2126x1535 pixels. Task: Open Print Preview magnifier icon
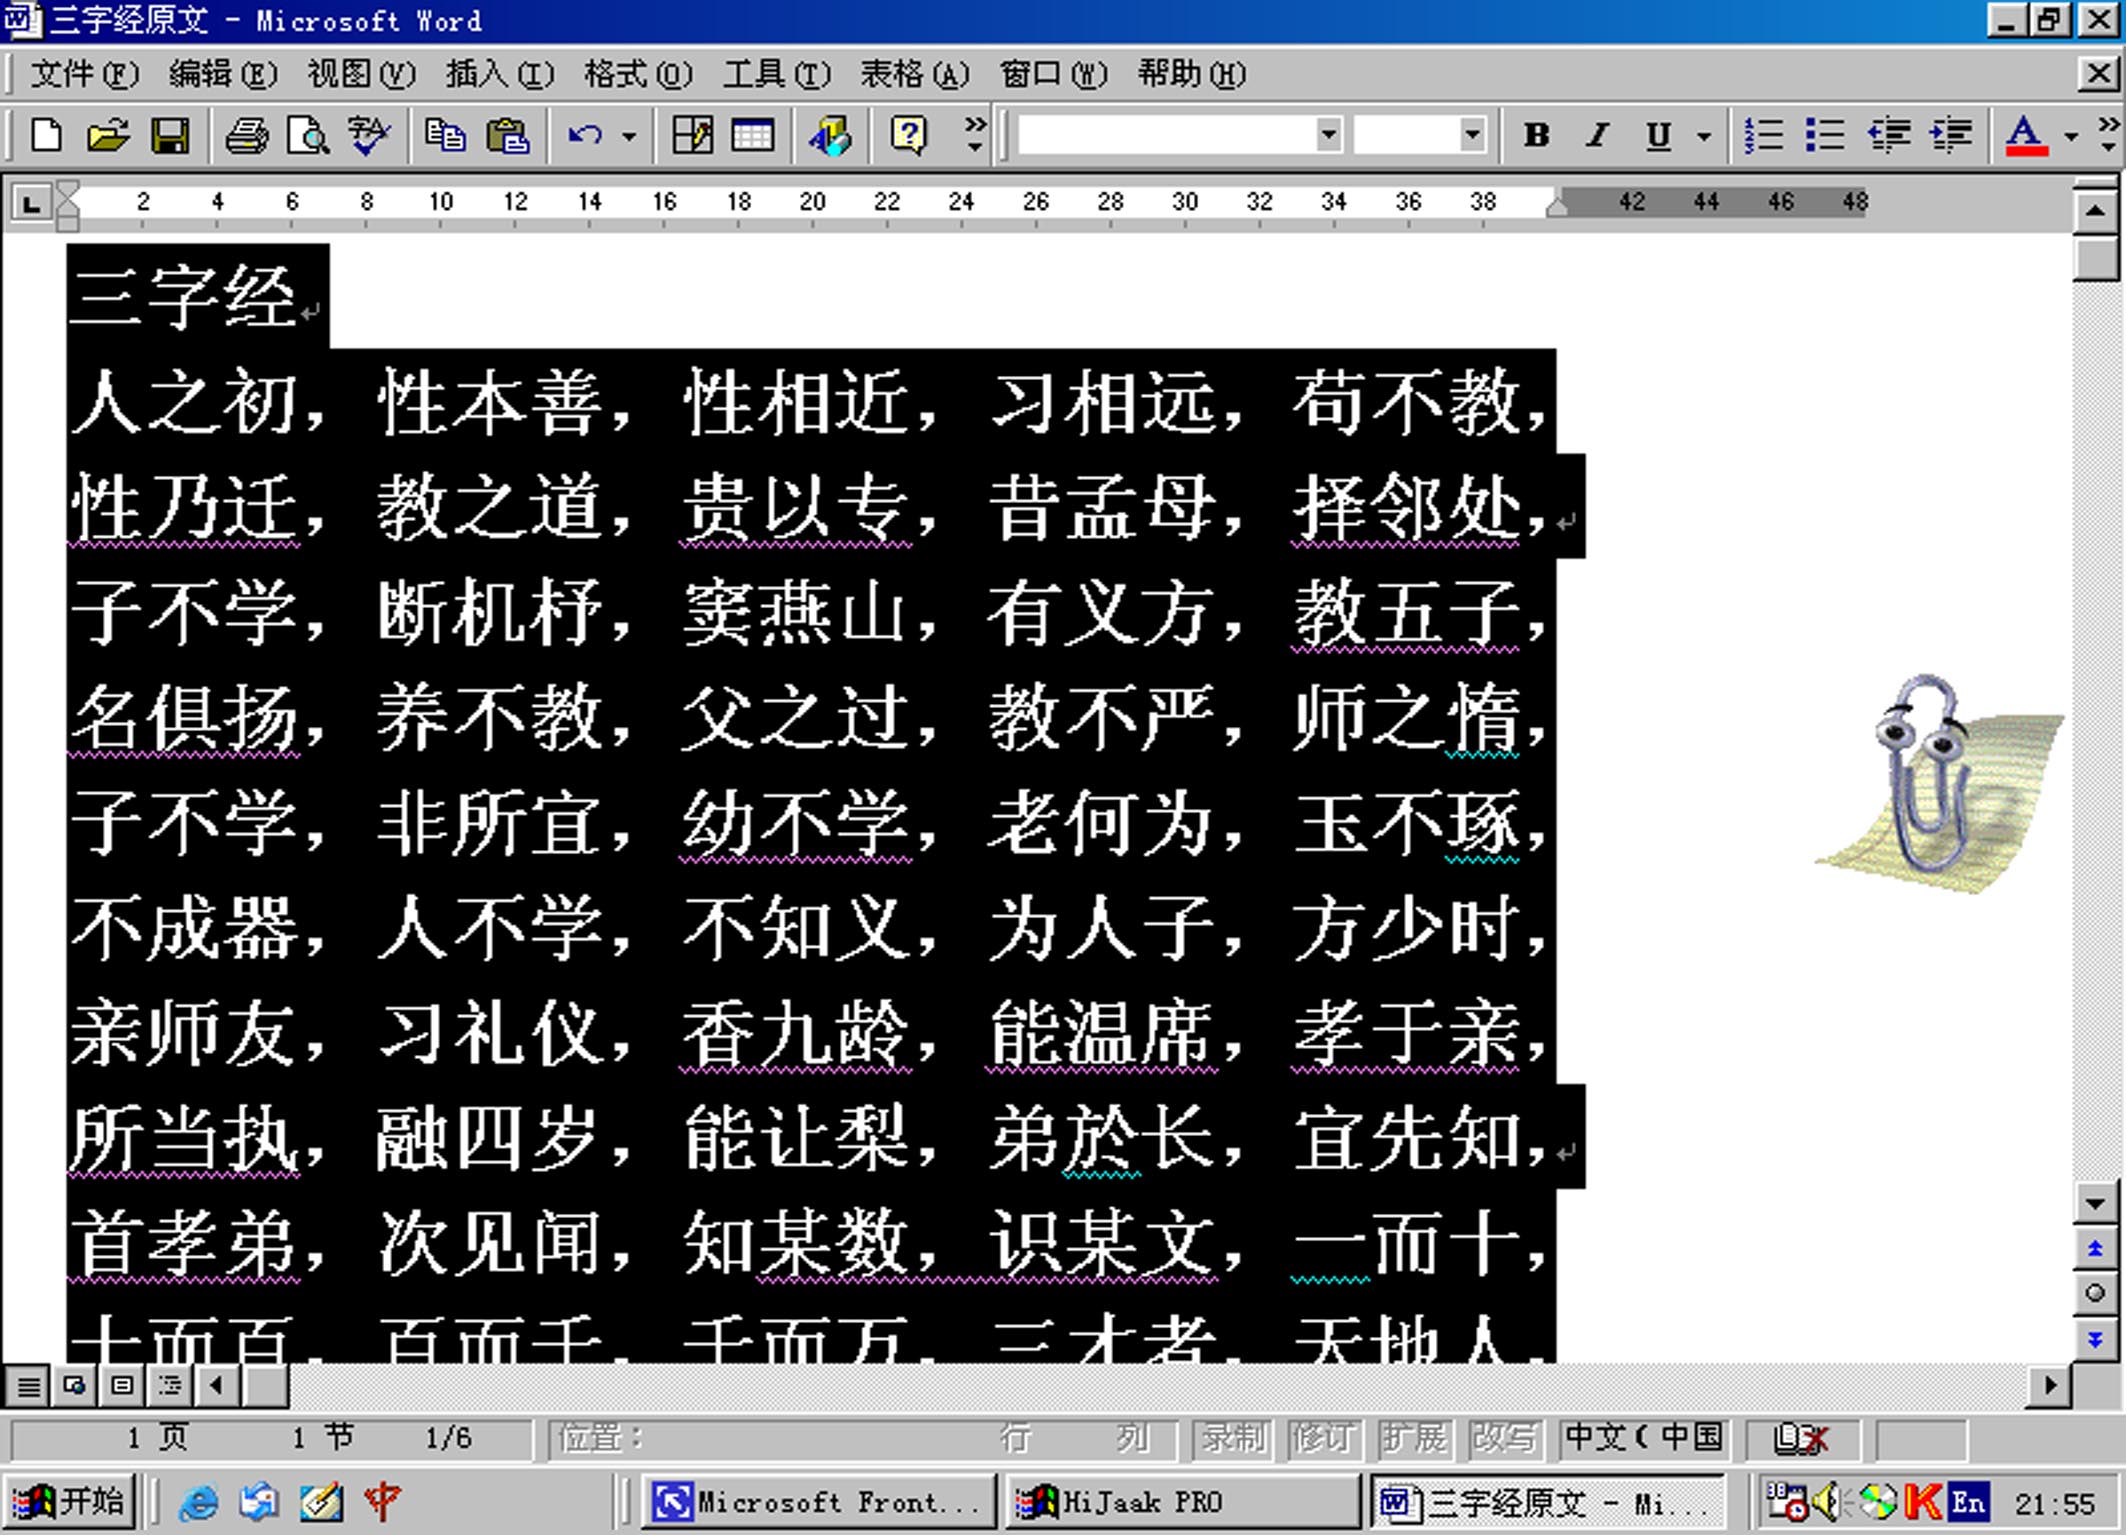(307, 135)
